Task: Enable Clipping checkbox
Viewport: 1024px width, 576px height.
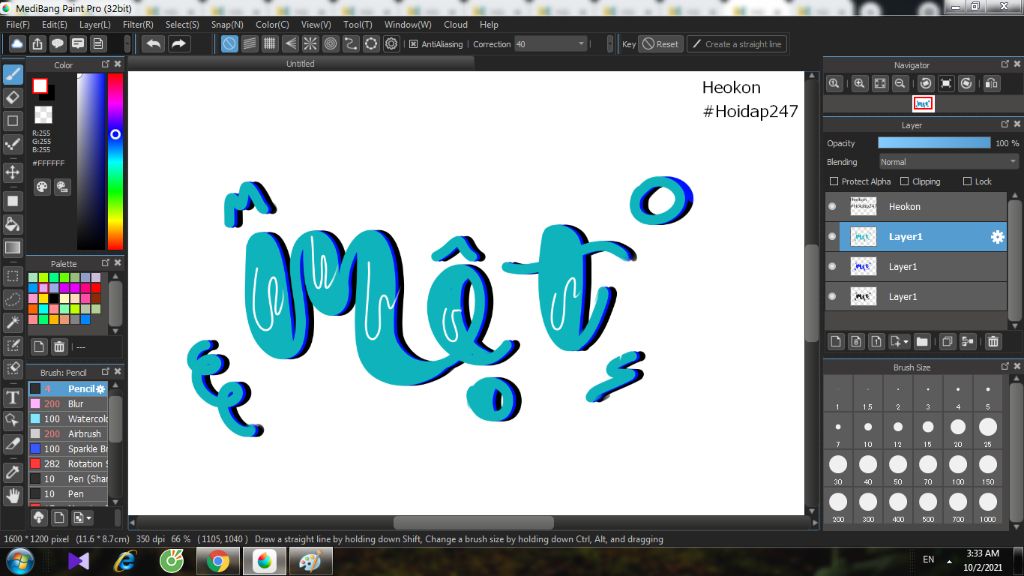Action: coord(904,182)
